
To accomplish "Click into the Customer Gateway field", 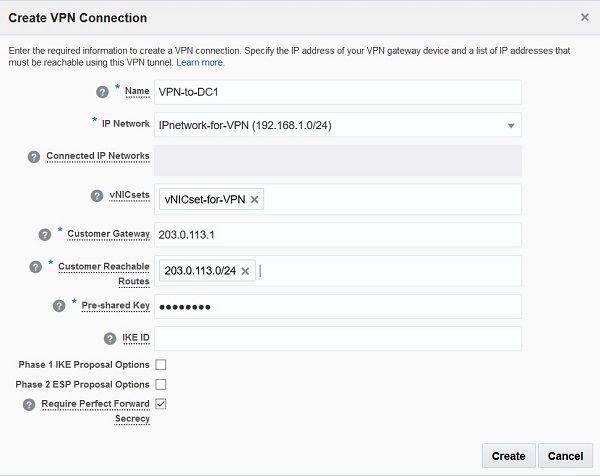I will pyautogui.click(x=338, y=235).
